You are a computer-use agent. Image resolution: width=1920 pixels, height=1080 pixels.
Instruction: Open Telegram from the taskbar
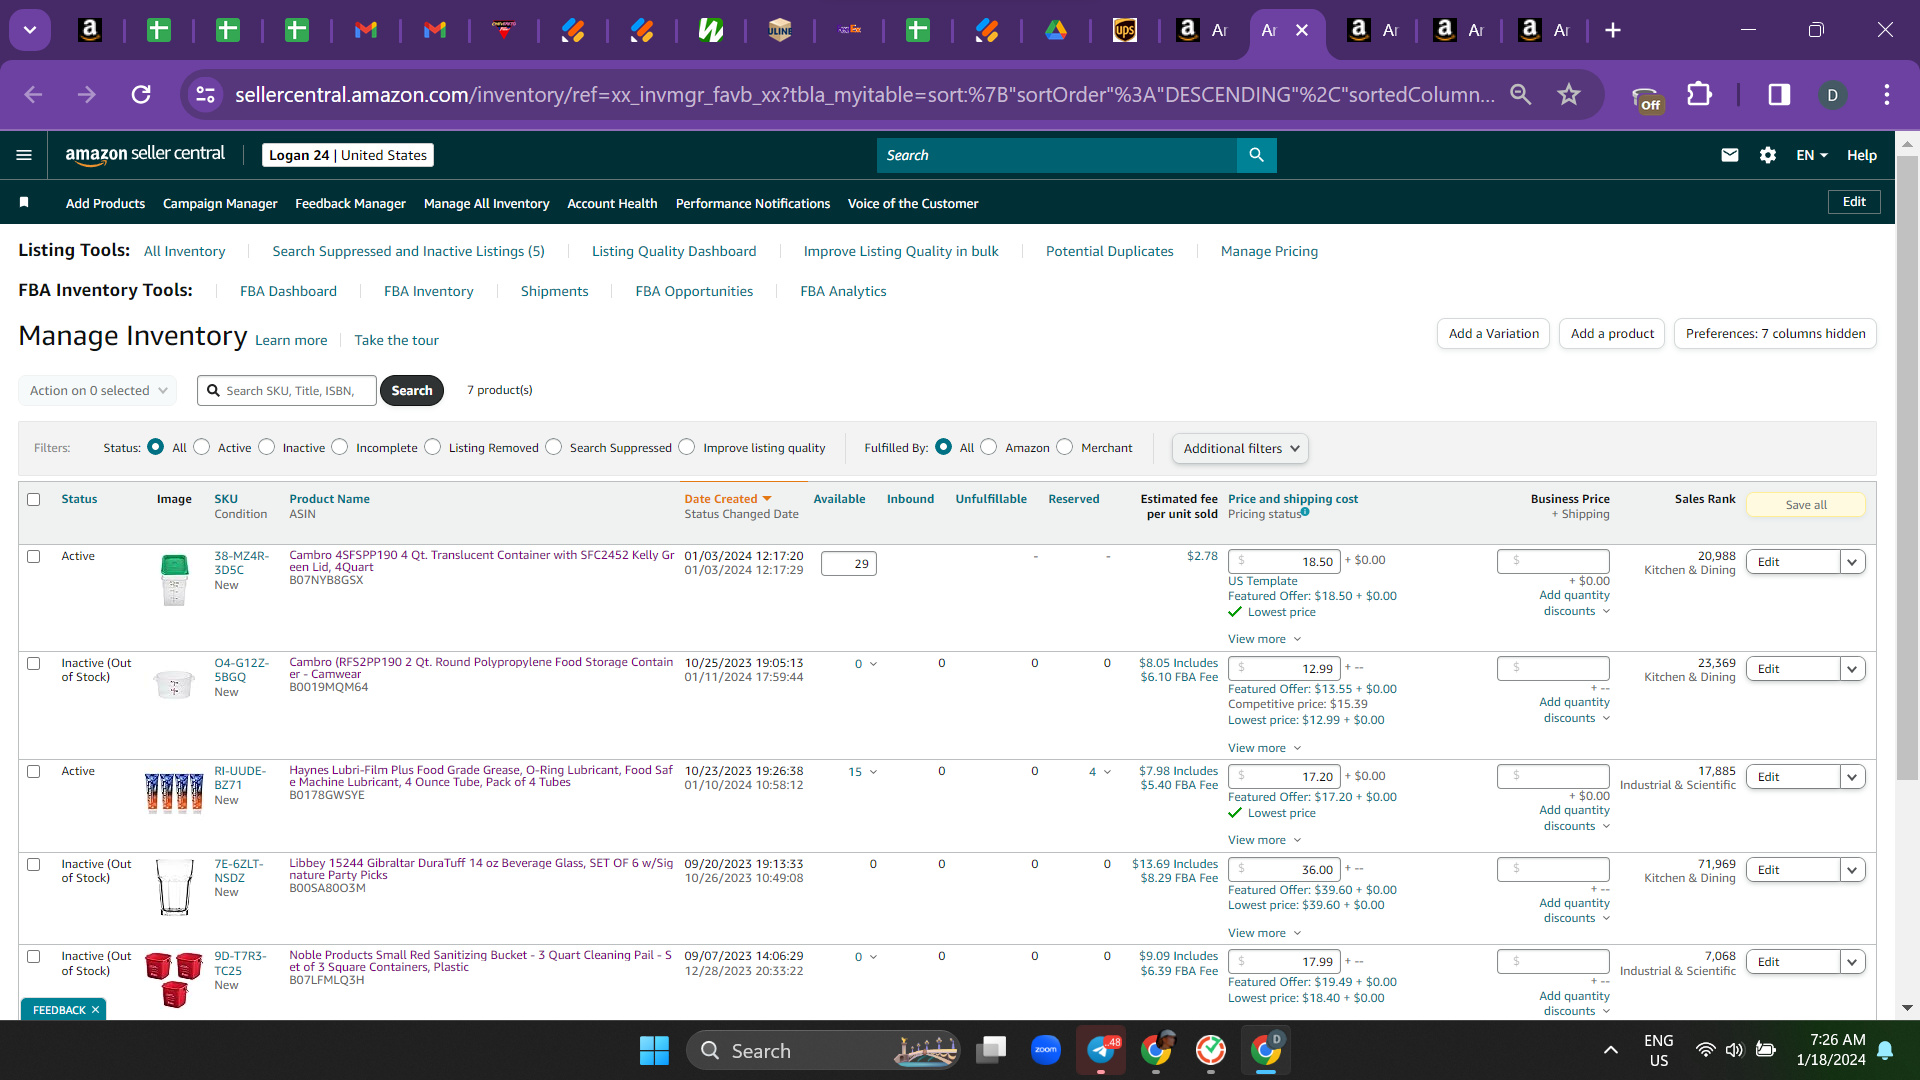(x=1101, y=1050)
